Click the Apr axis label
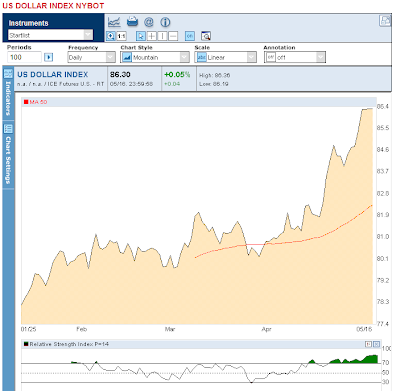 click(x=266, y=329)
